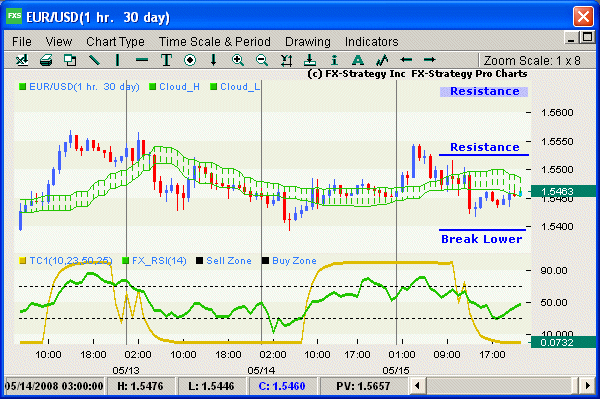This screenshot has height=399, width=600.
Task: Click the export to spreadsheet toolbar icon
Action: click(22, 60)
